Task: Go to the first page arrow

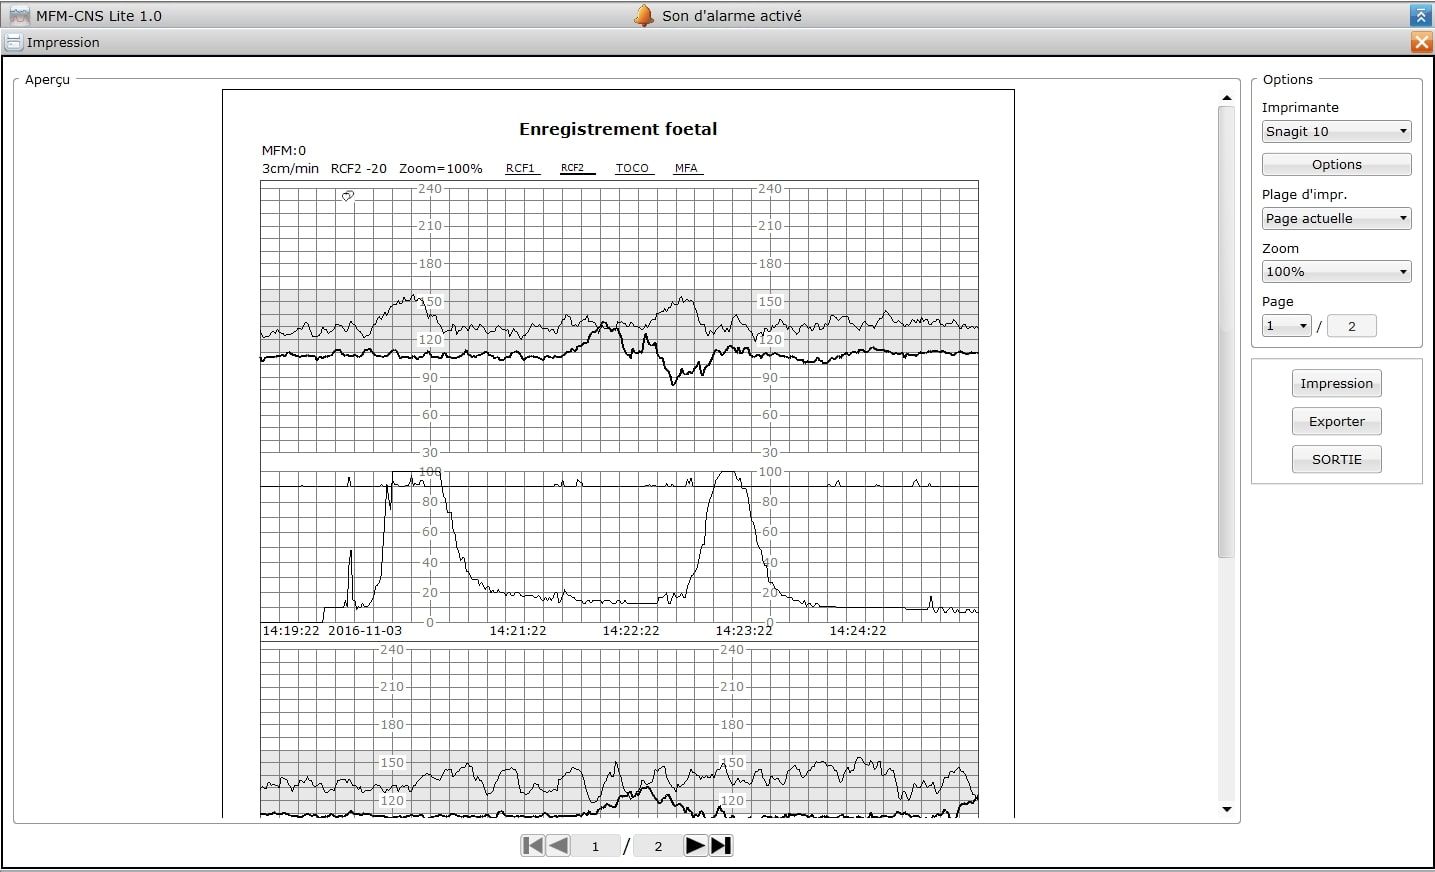Action: (533, 846)
